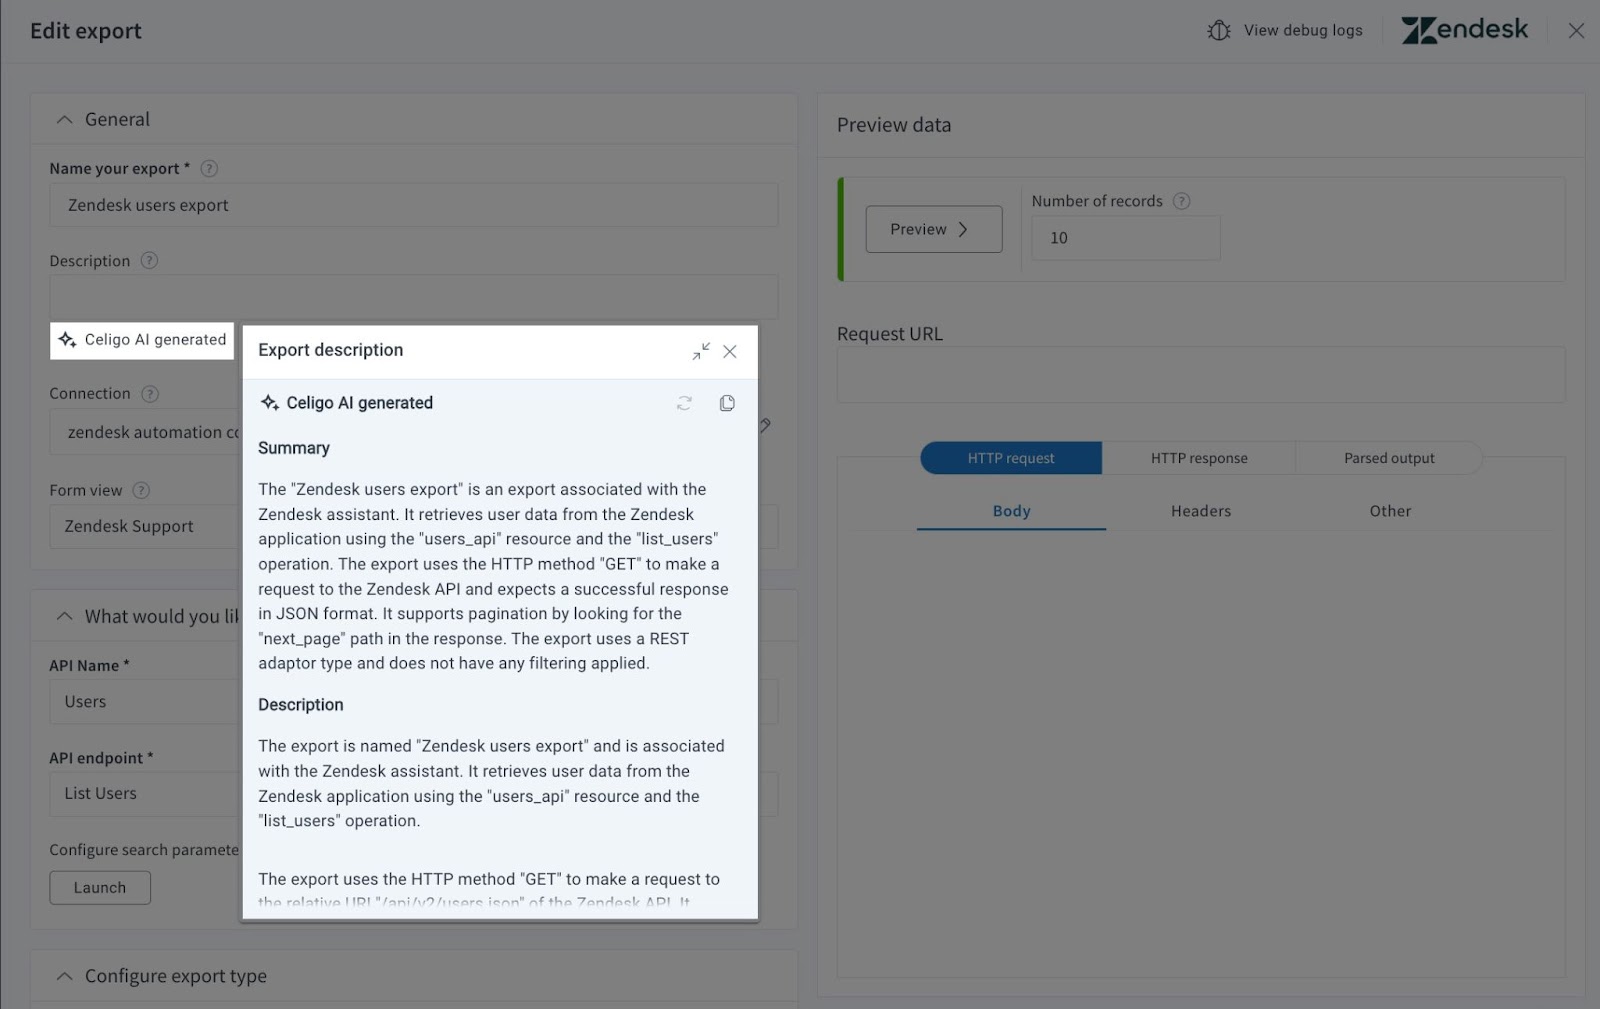The height and width of the screenshot is (1009, 1600).
Task: Select the Headers tab
Action: 1199,510
